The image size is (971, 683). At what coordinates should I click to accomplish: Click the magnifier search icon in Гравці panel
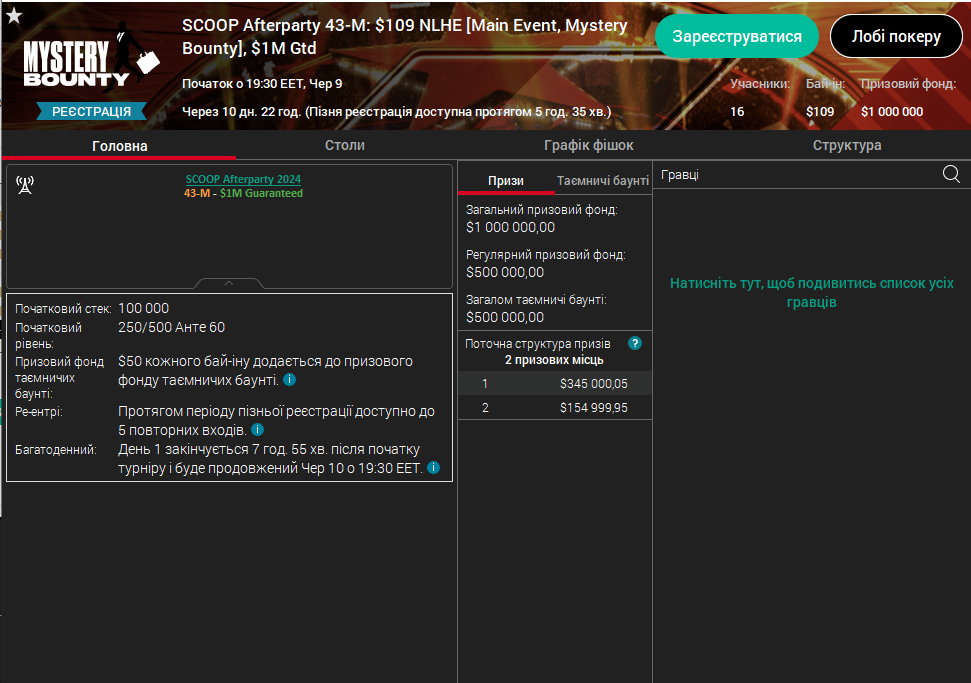(x=951, y=174)
